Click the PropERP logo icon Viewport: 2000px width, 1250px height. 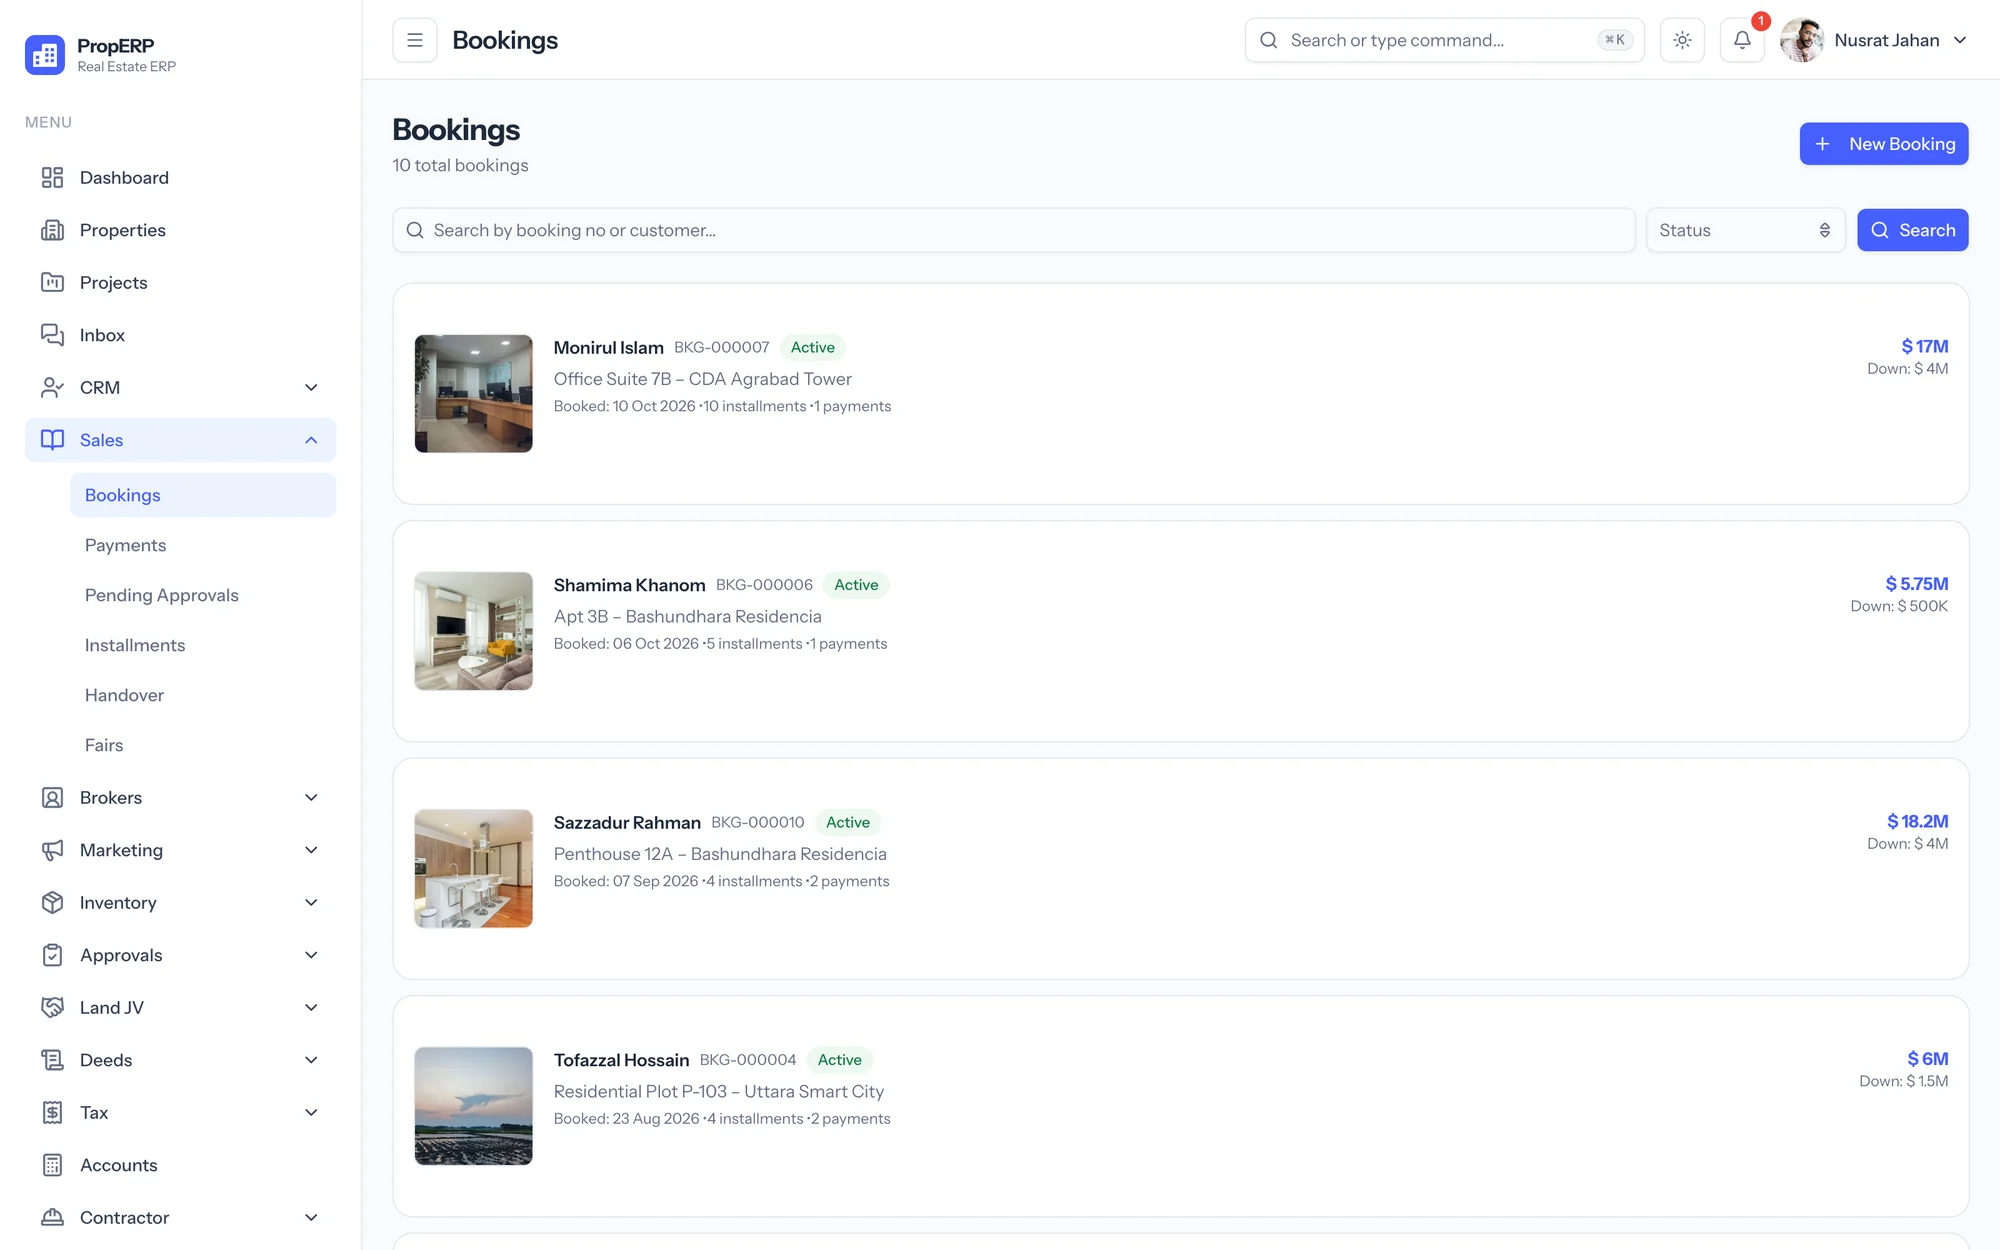pos(45,55)
